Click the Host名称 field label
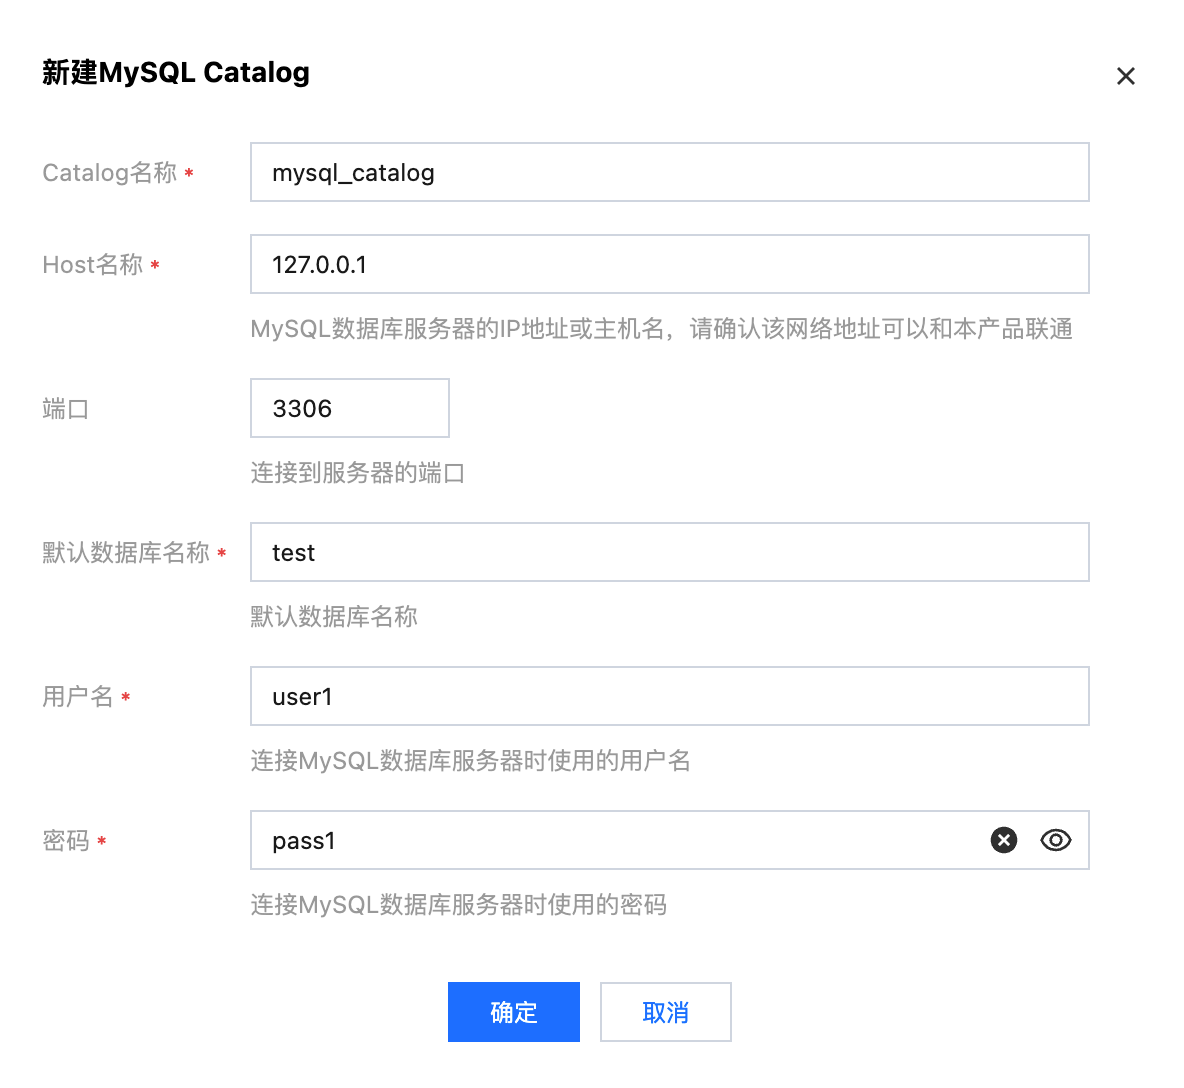This screenshot has height=1088, width=1184. pos(92,265)
